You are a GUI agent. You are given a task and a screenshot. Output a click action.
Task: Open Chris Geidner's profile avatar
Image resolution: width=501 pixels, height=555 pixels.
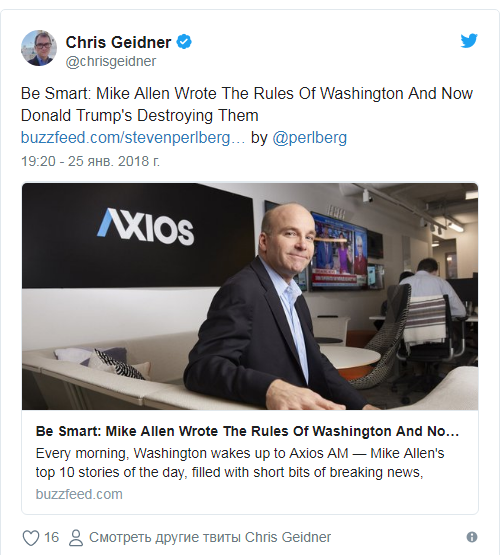(39, 48)
